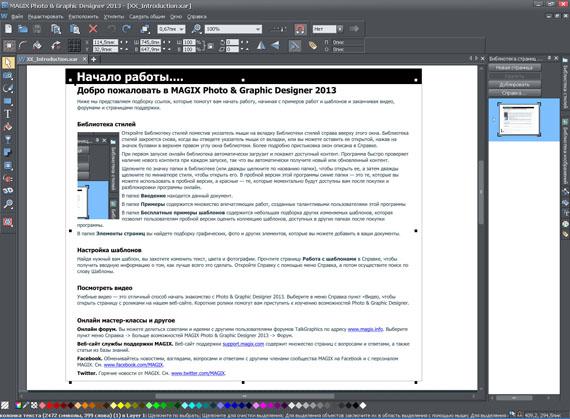Image resolution: width=570 pixels, height=419 pixels.
Task: Open the Окно menu
Action: (176, 17)
